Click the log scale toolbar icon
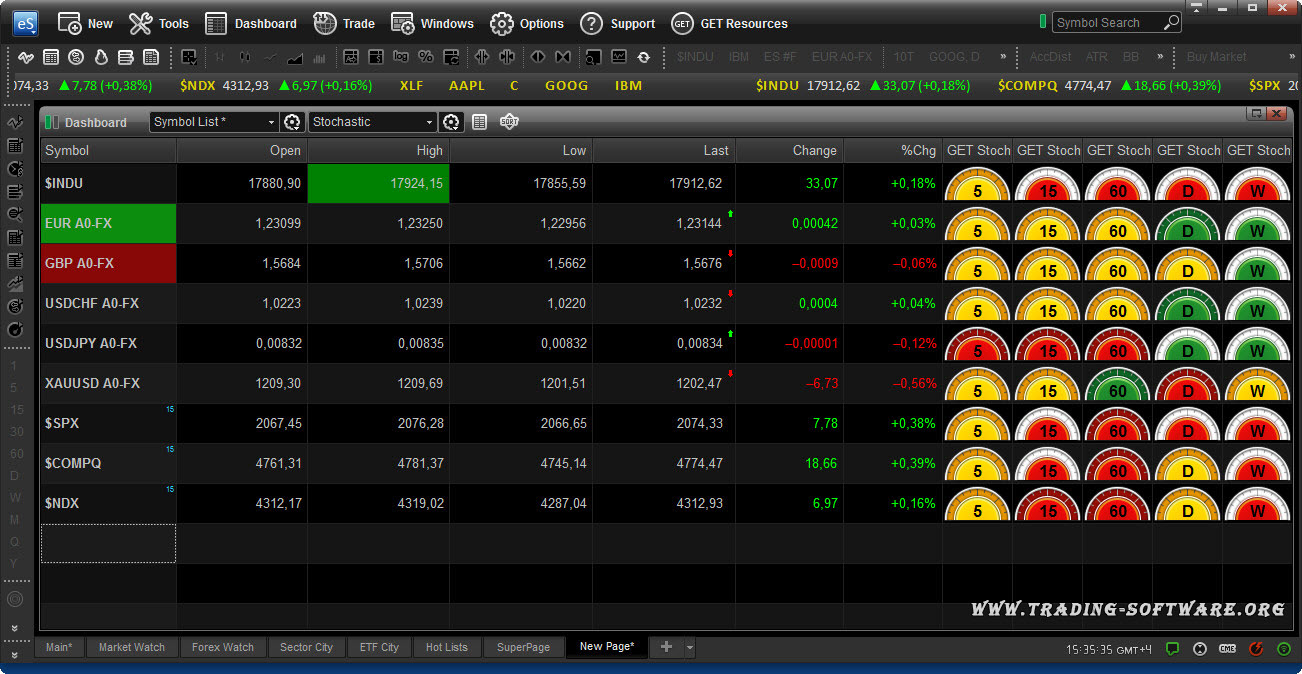Screen dimensions: 1302x674 (401, 57)
